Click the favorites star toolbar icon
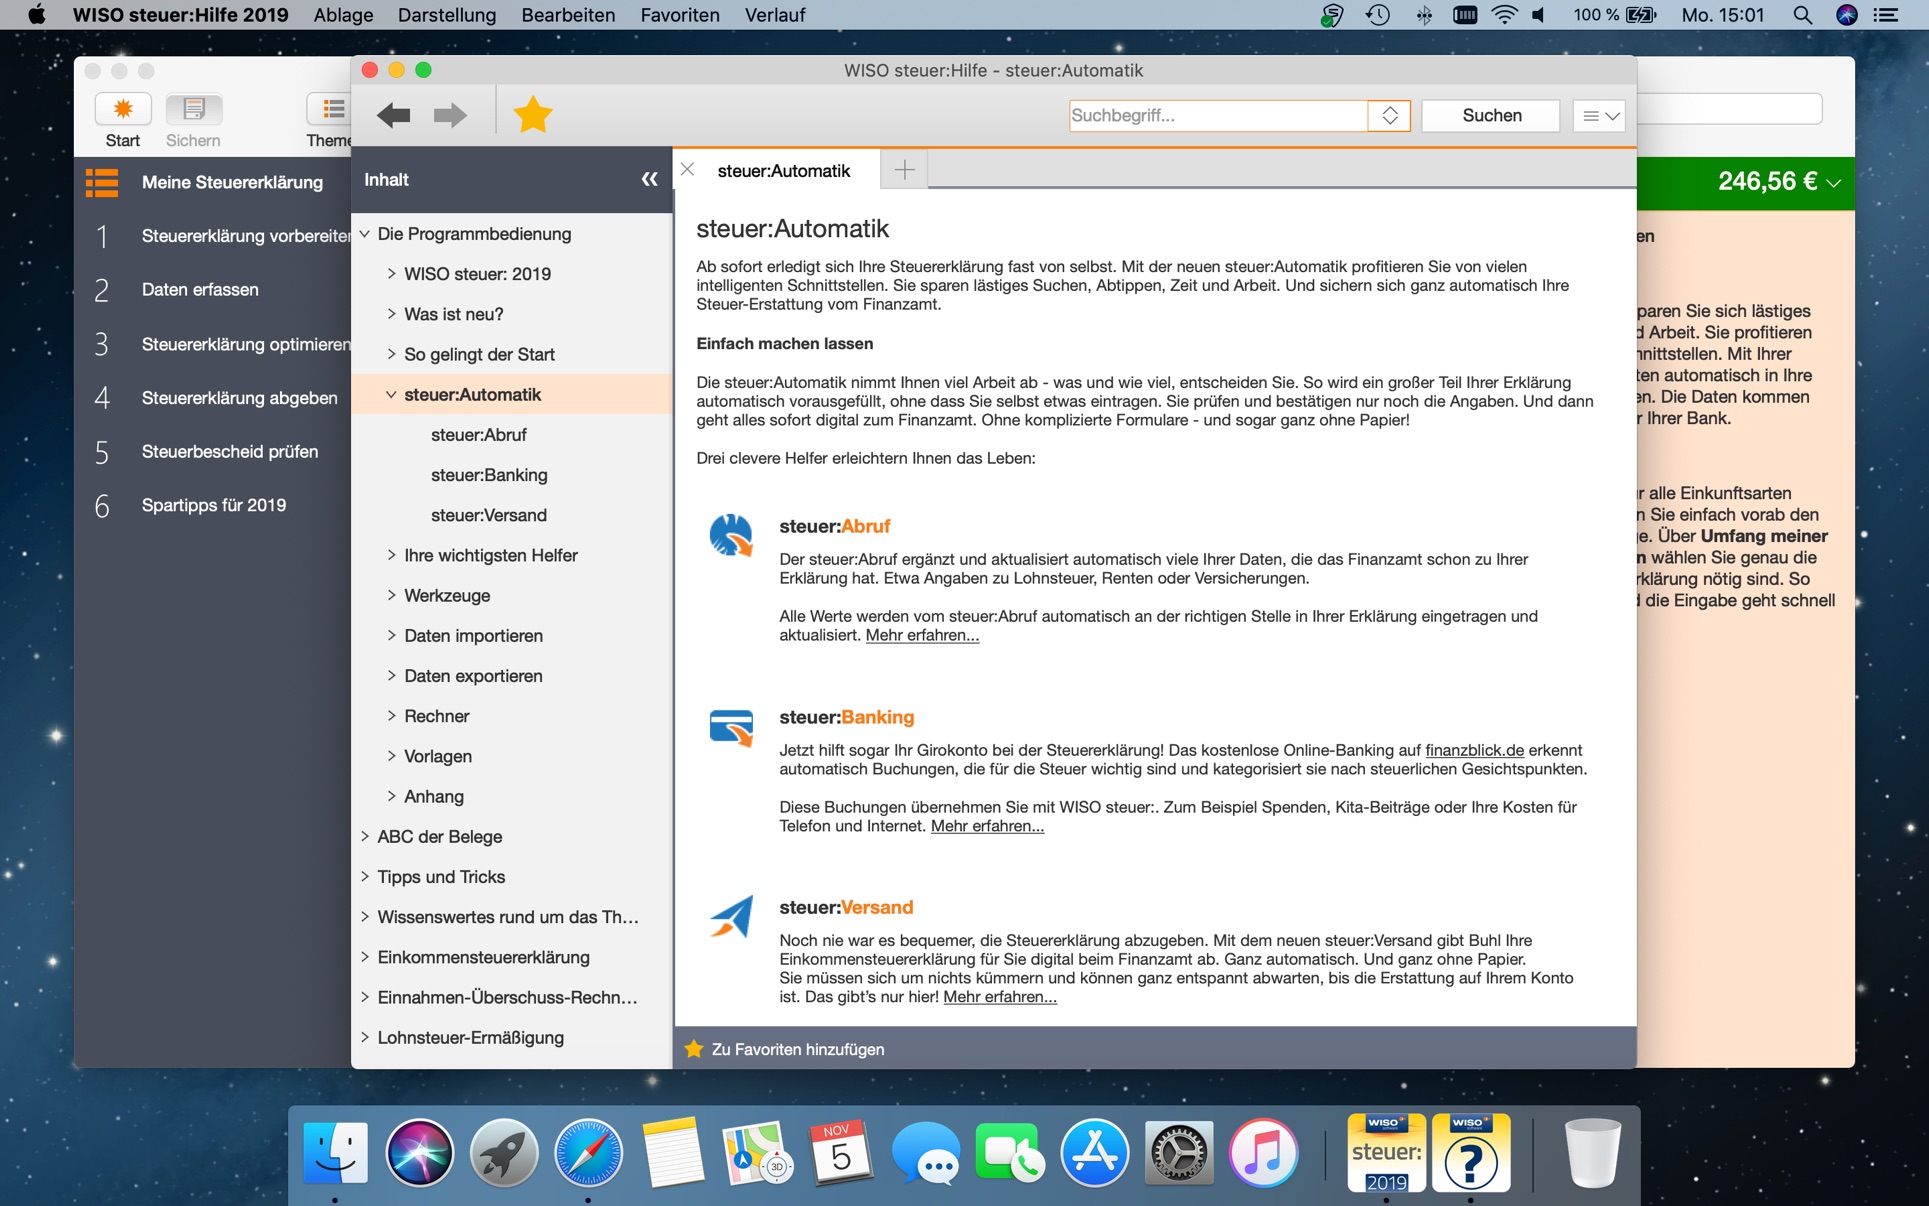 coord(533,115)
